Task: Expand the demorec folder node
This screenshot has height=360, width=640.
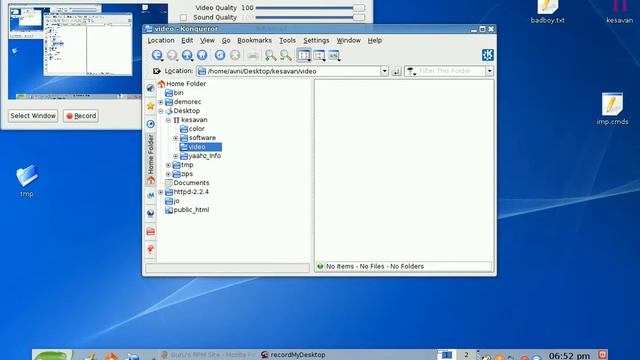Action: (161, 102)
